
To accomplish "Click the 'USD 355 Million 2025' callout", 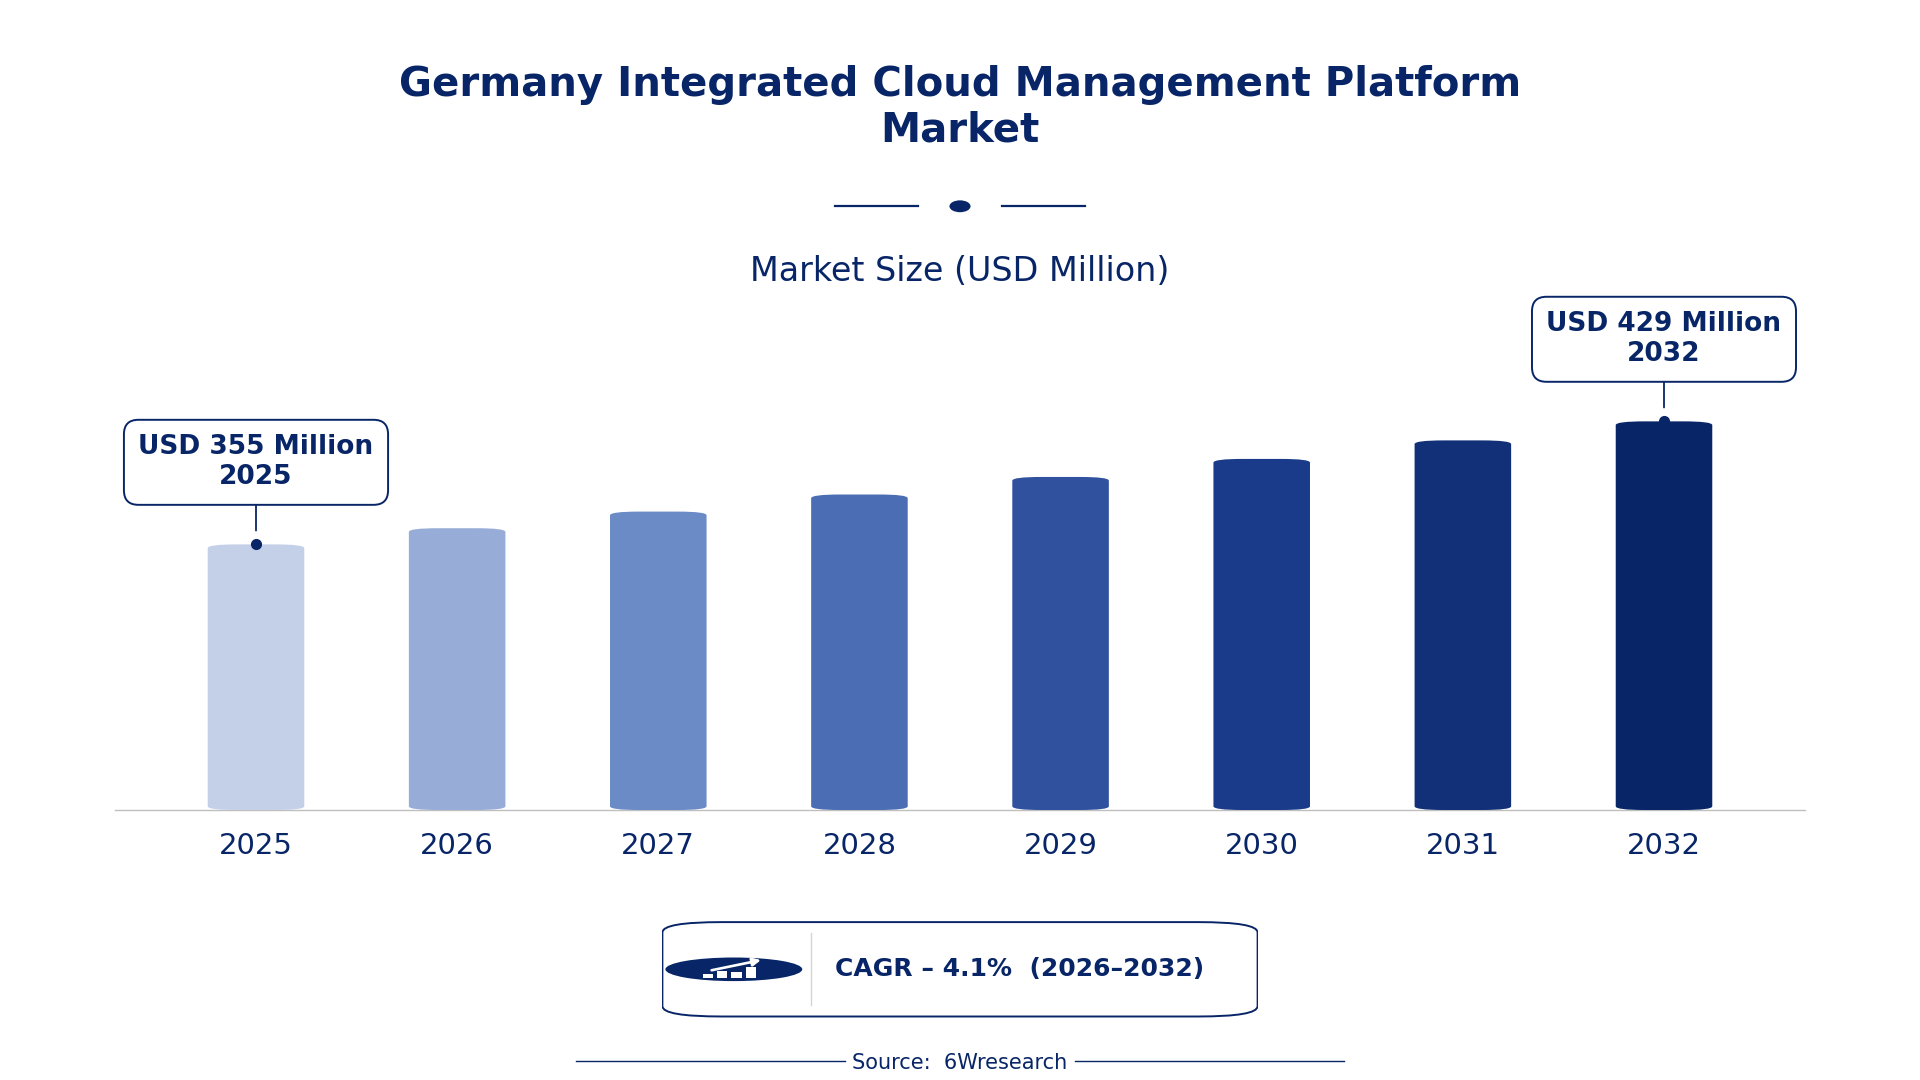I will pyautogui.click(x=256, y=462).
